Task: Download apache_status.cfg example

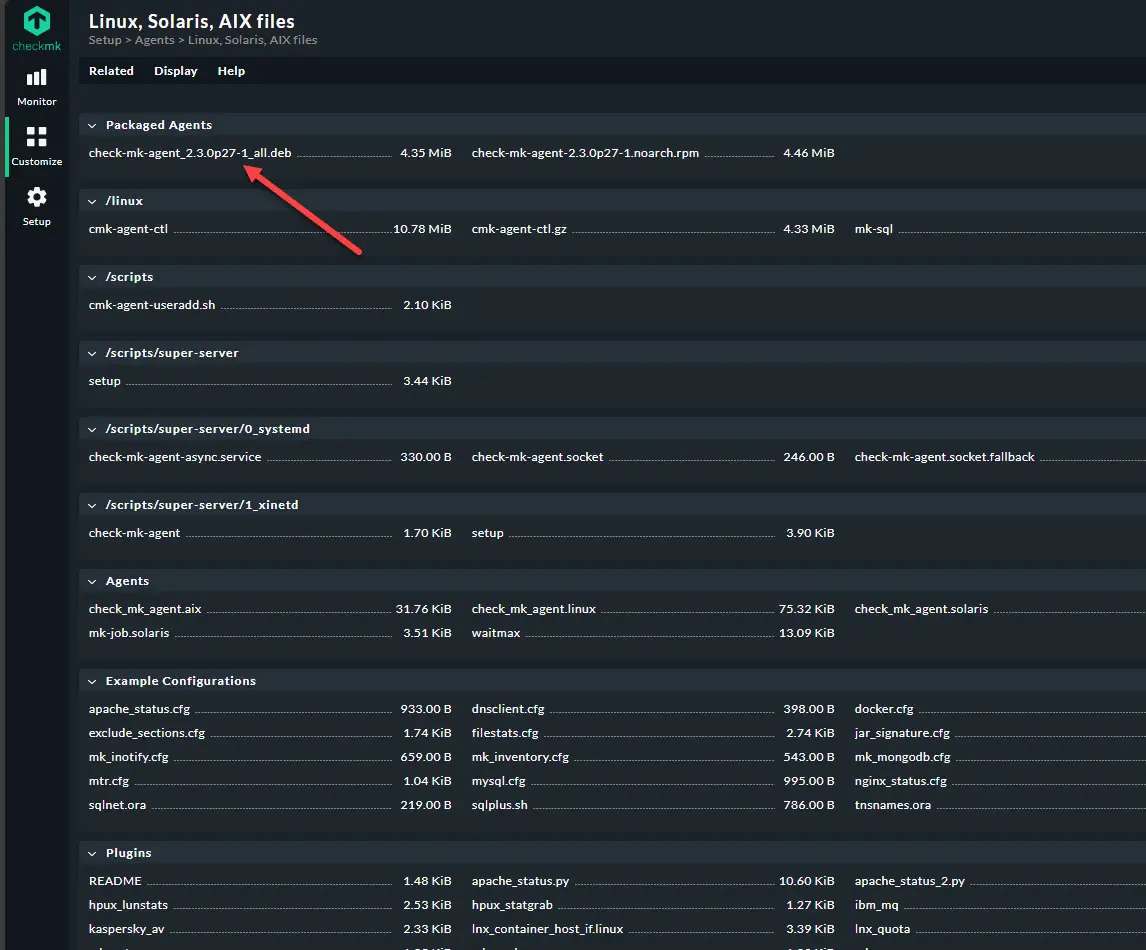Action: coord(139,709)
